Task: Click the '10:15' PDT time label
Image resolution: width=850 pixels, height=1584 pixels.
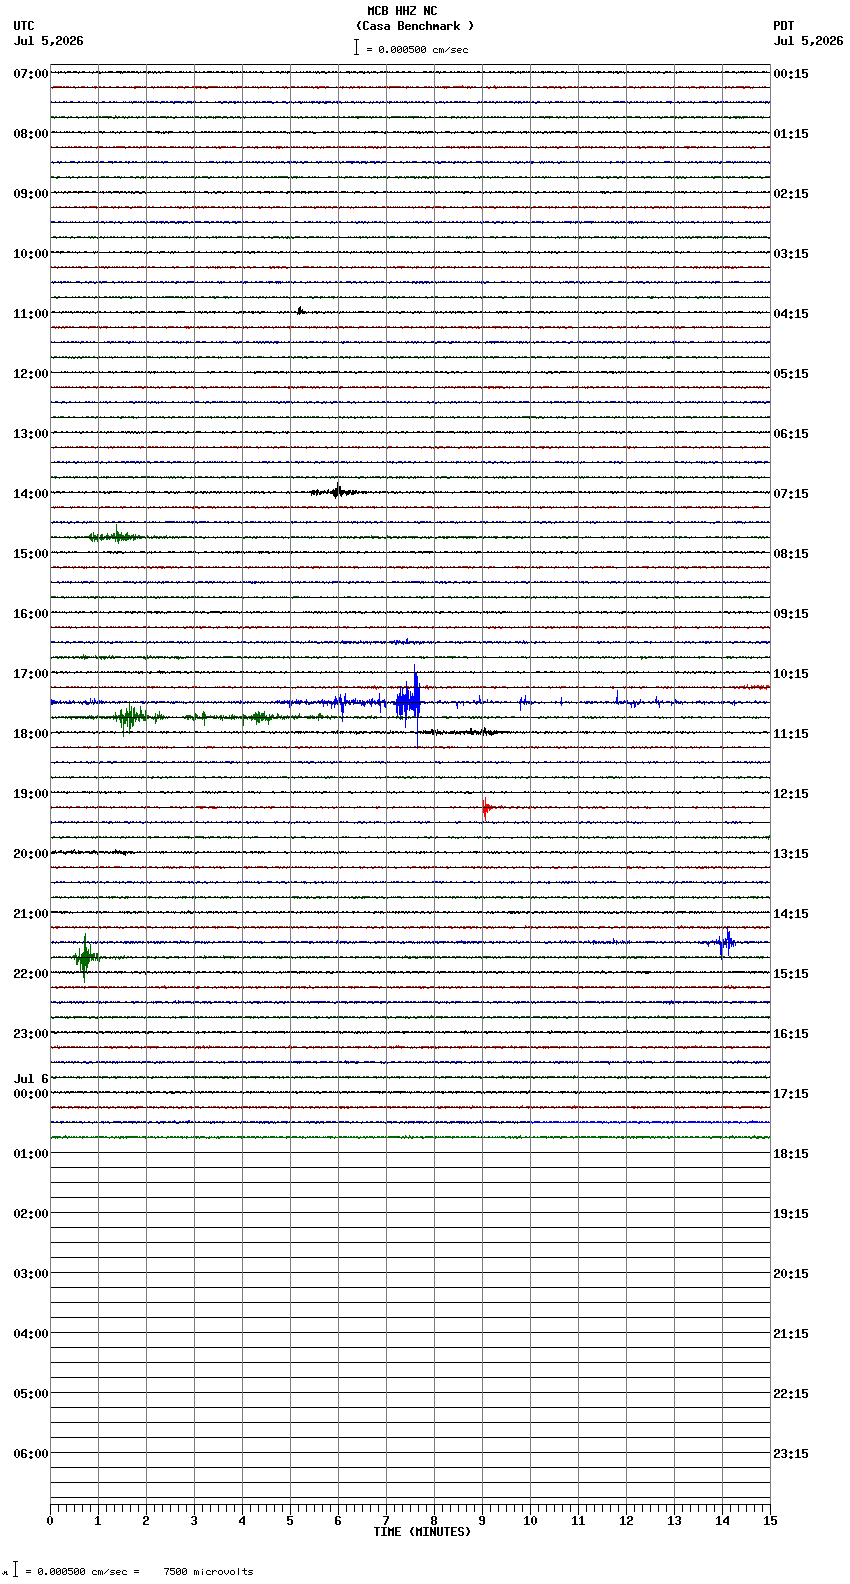Action: (791, 674)
